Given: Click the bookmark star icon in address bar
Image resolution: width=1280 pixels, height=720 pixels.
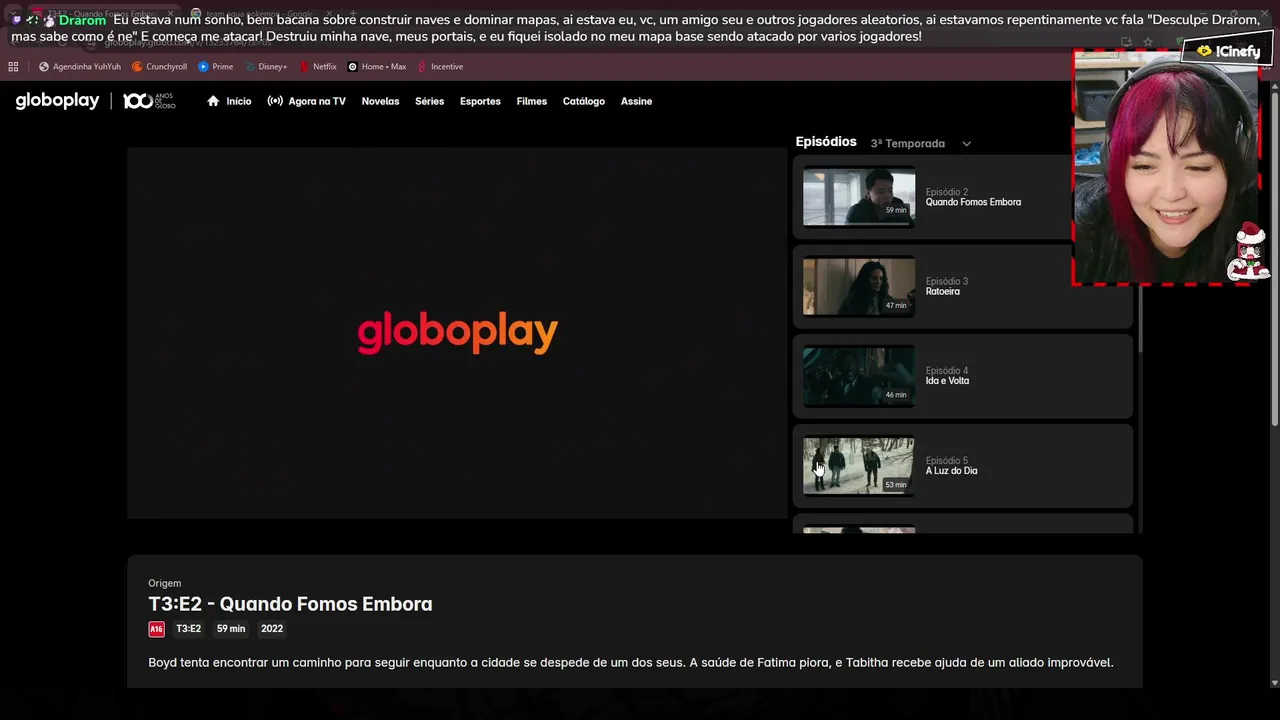Looking at the screenshot, I should pos(1148,42).
